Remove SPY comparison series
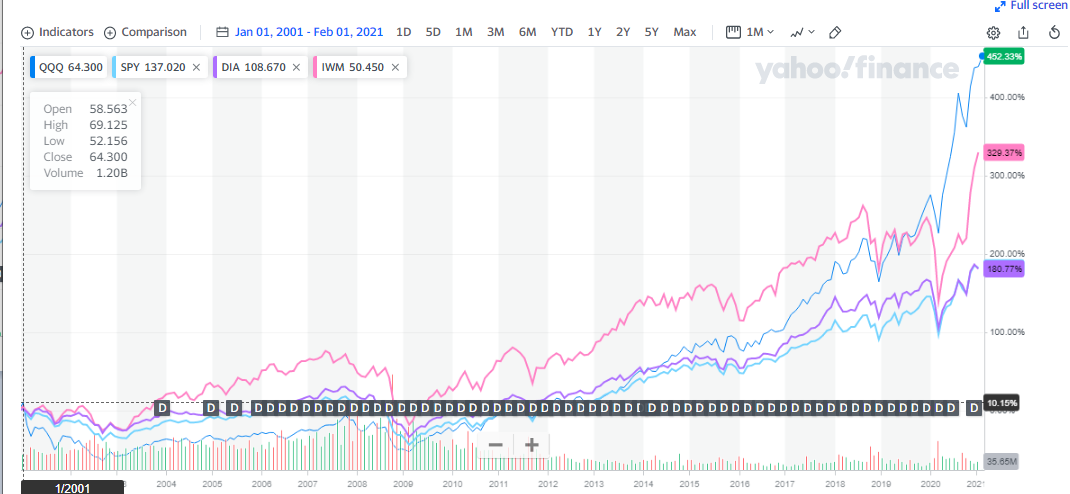Screen dimensions: 1070x494 tap(196, 68)
